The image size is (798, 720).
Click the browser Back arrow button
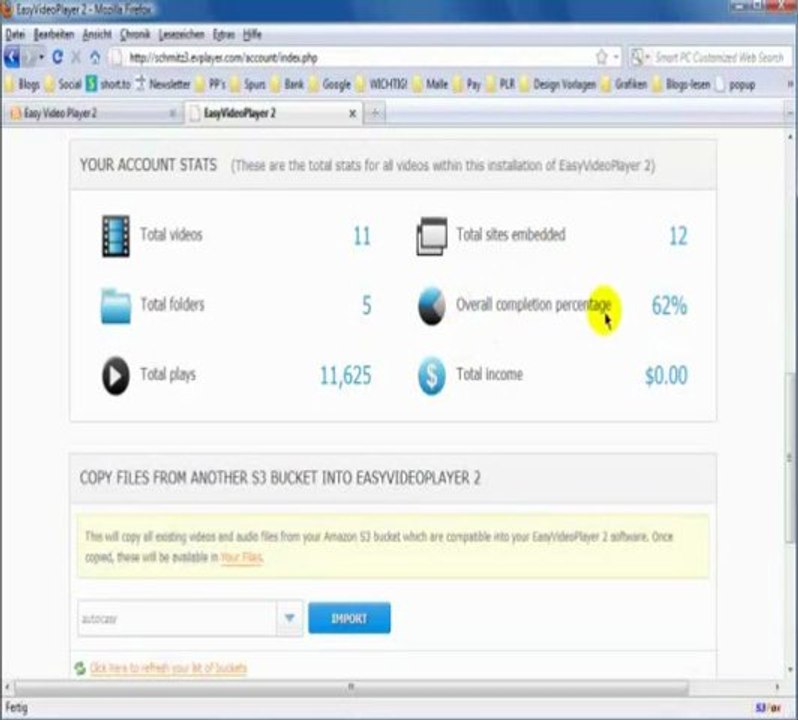[12, 57]
